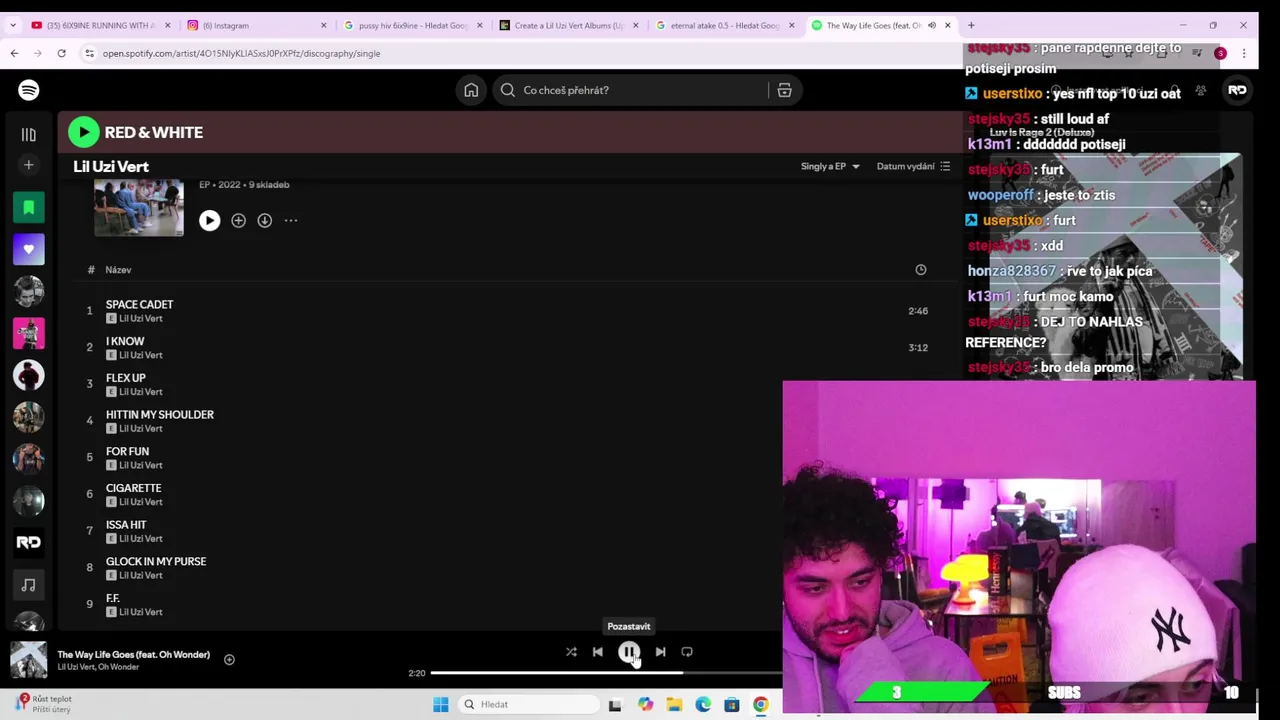Play the EP with the white play button
This screenshot has width=1280, height=720.
tap(209, 220)
